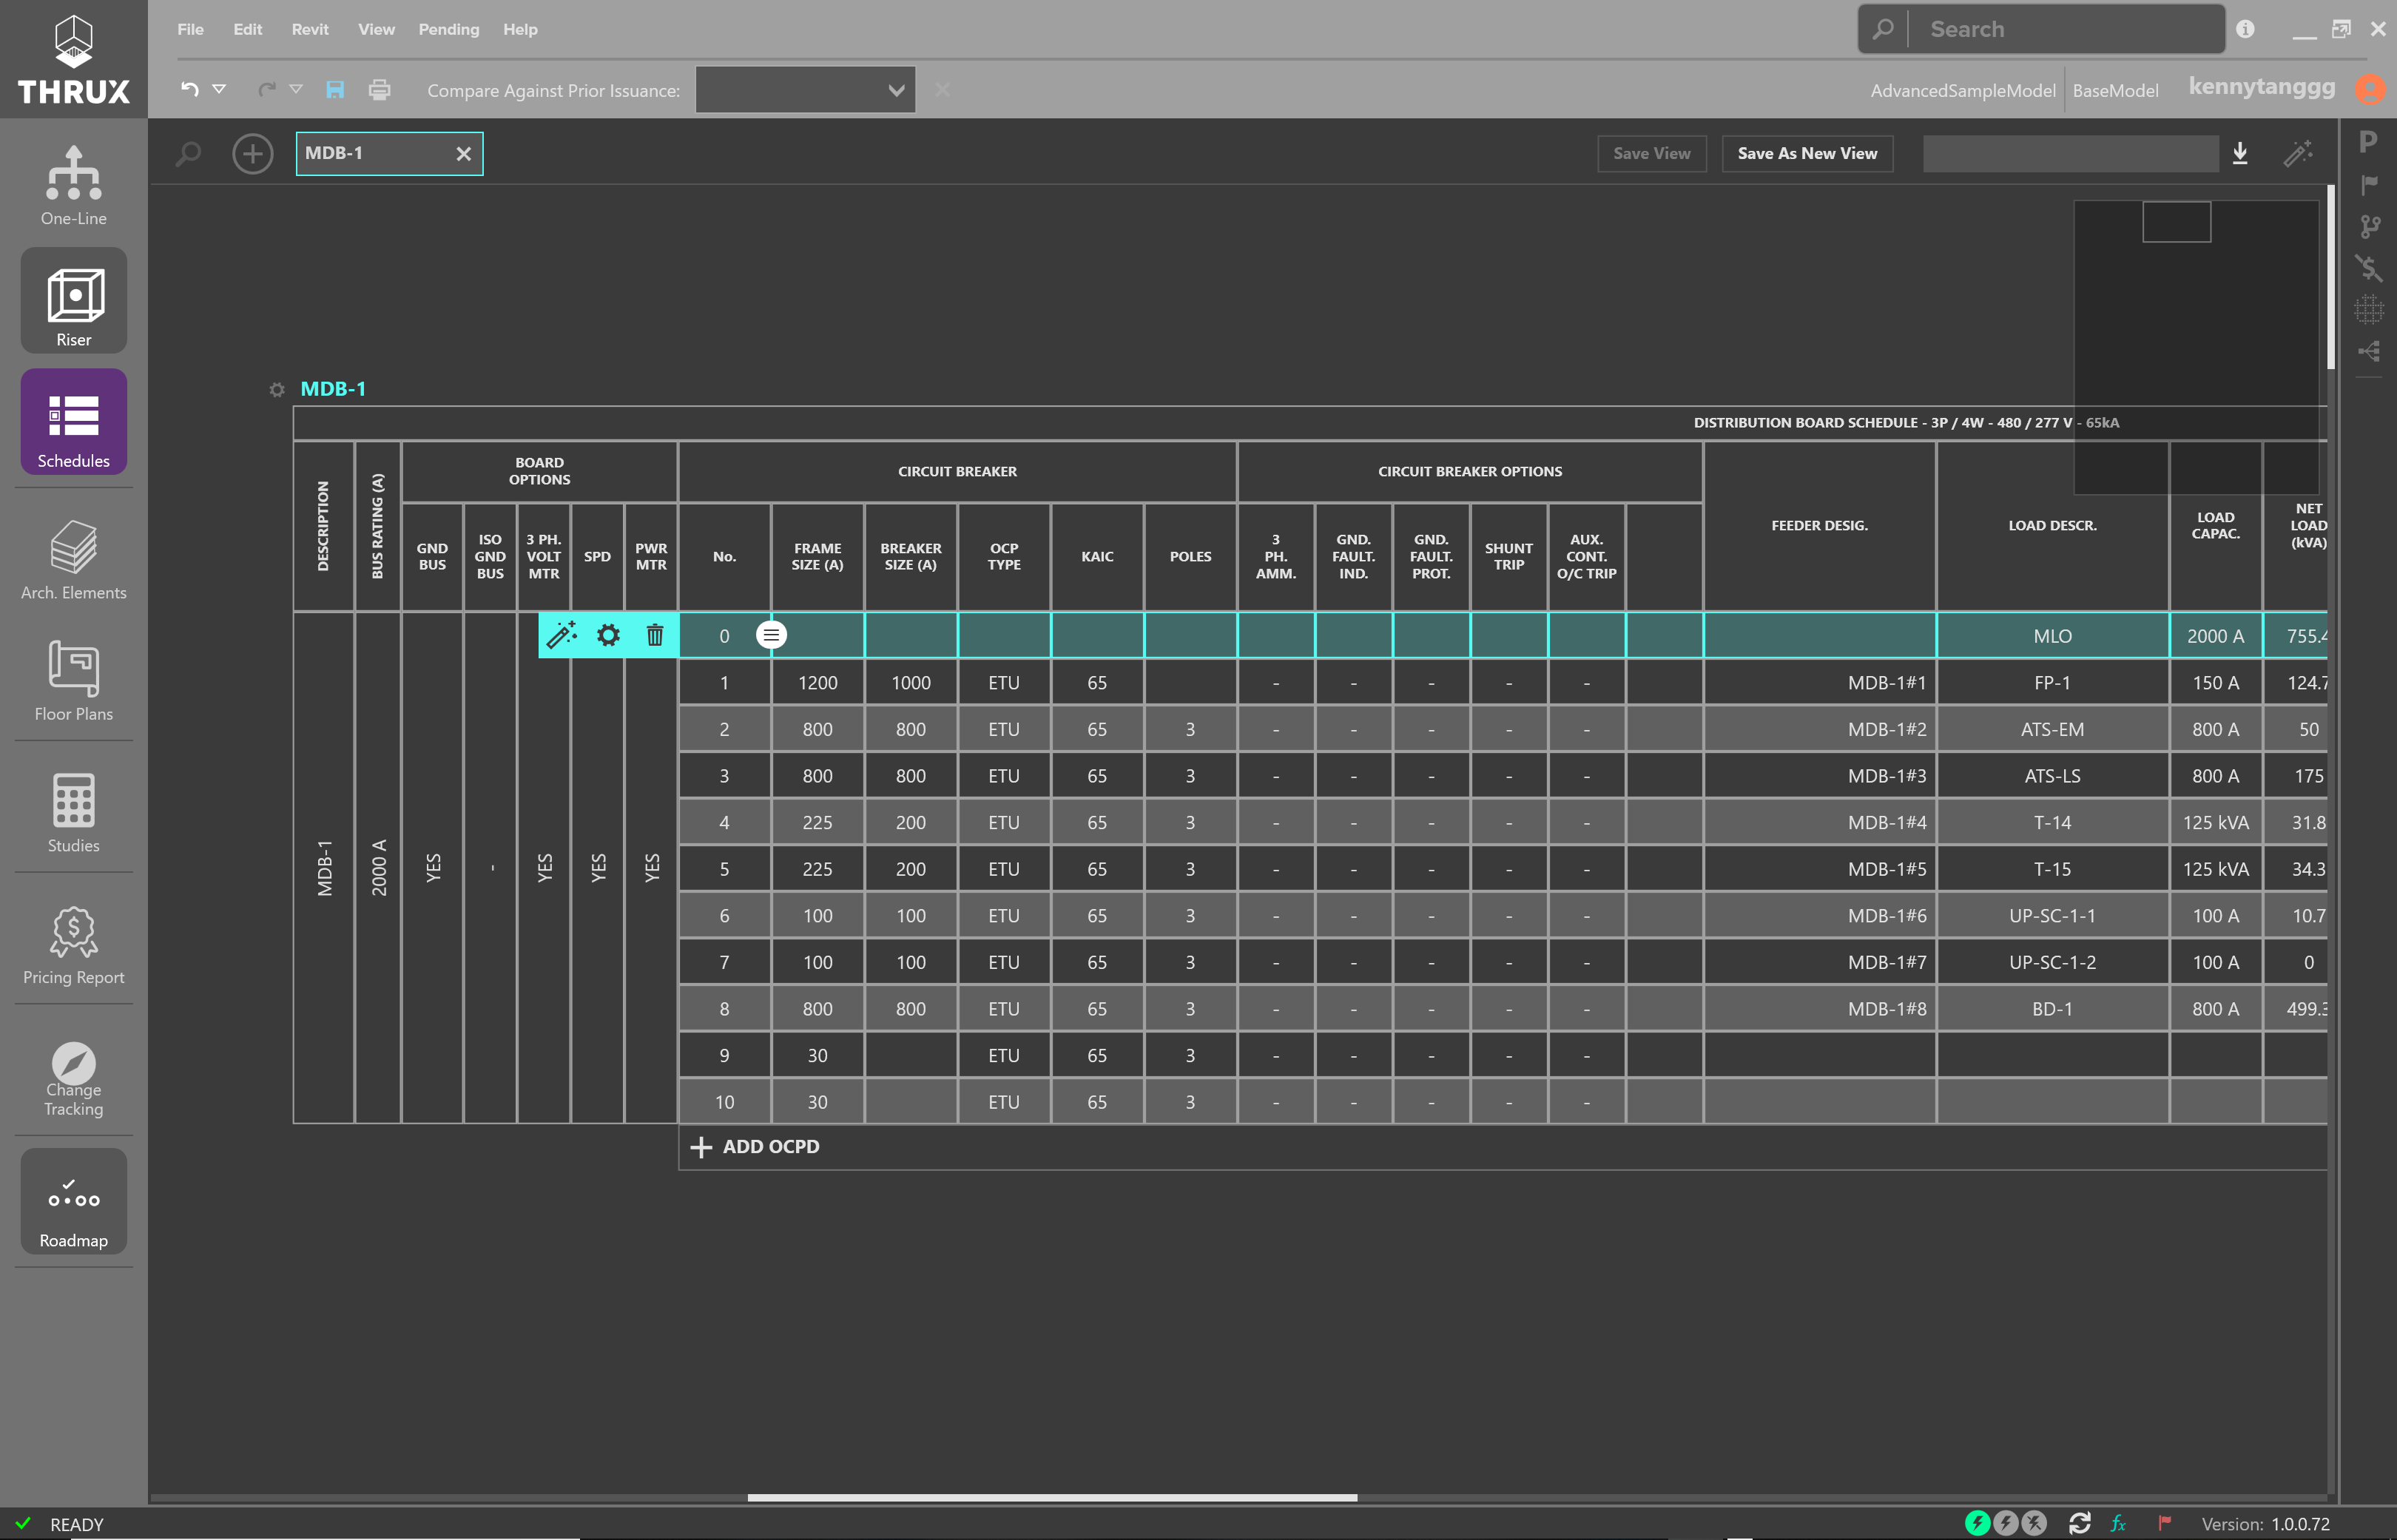Toggle the fx formula icon
The image size is (2397, 1540).
2118,1523
